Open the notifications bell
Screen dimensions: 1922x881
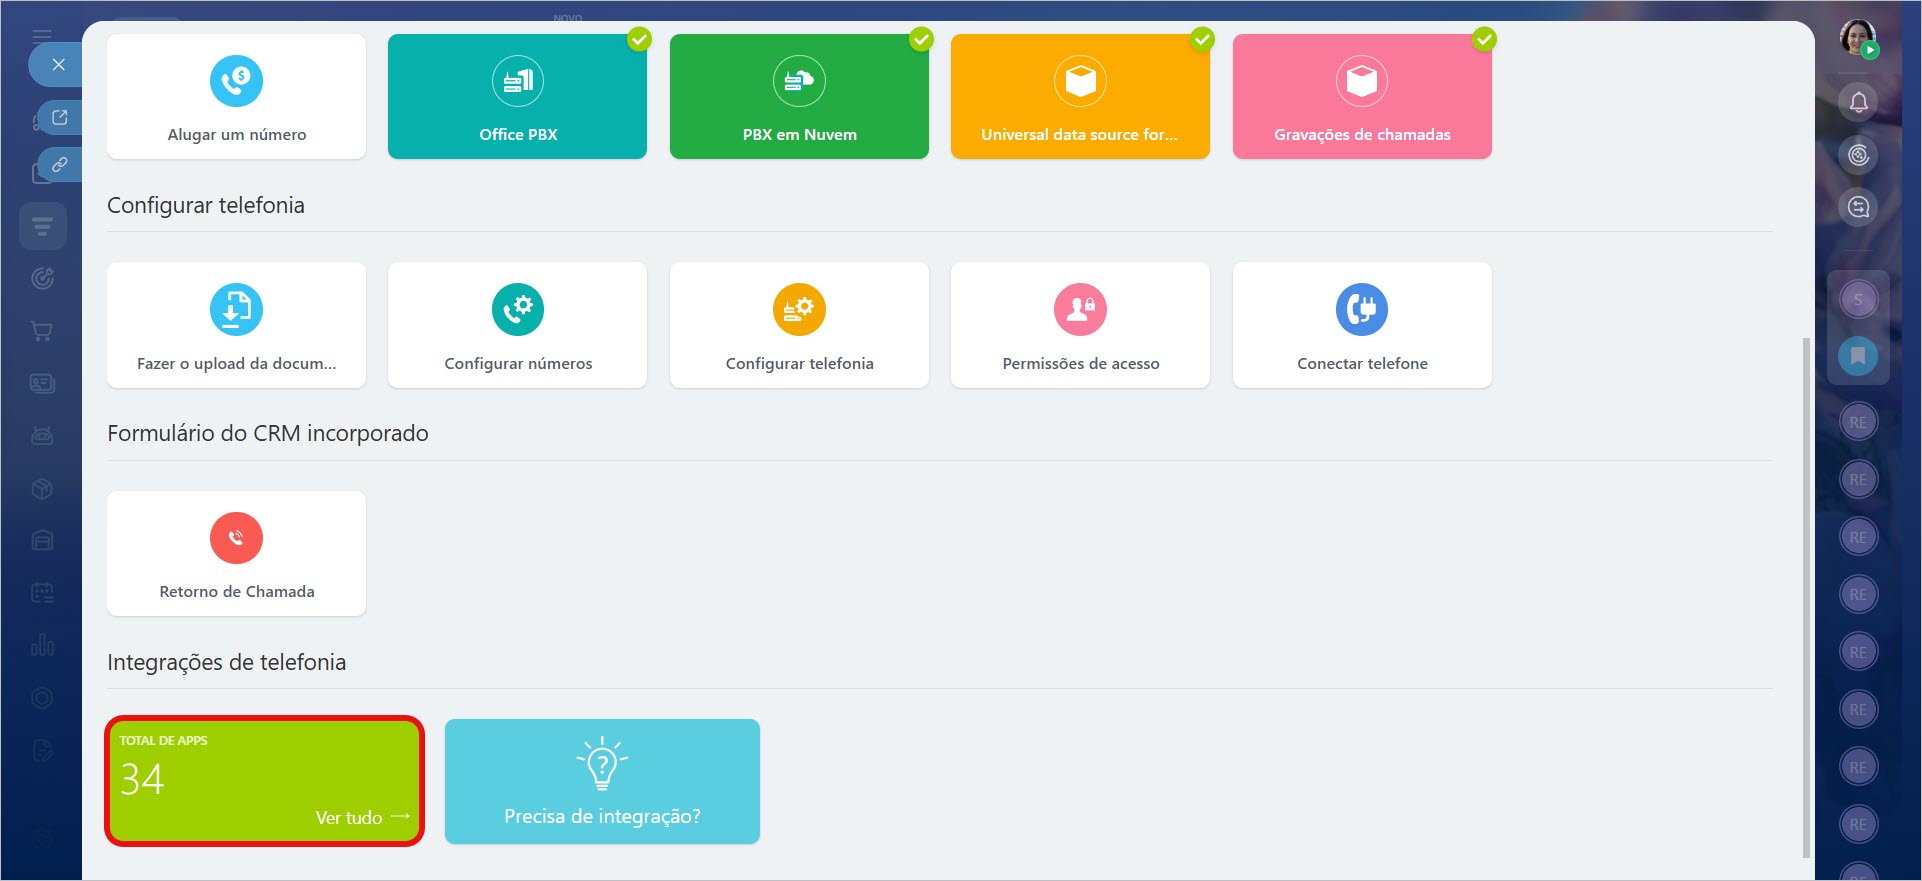click(x=1858, y=102)
